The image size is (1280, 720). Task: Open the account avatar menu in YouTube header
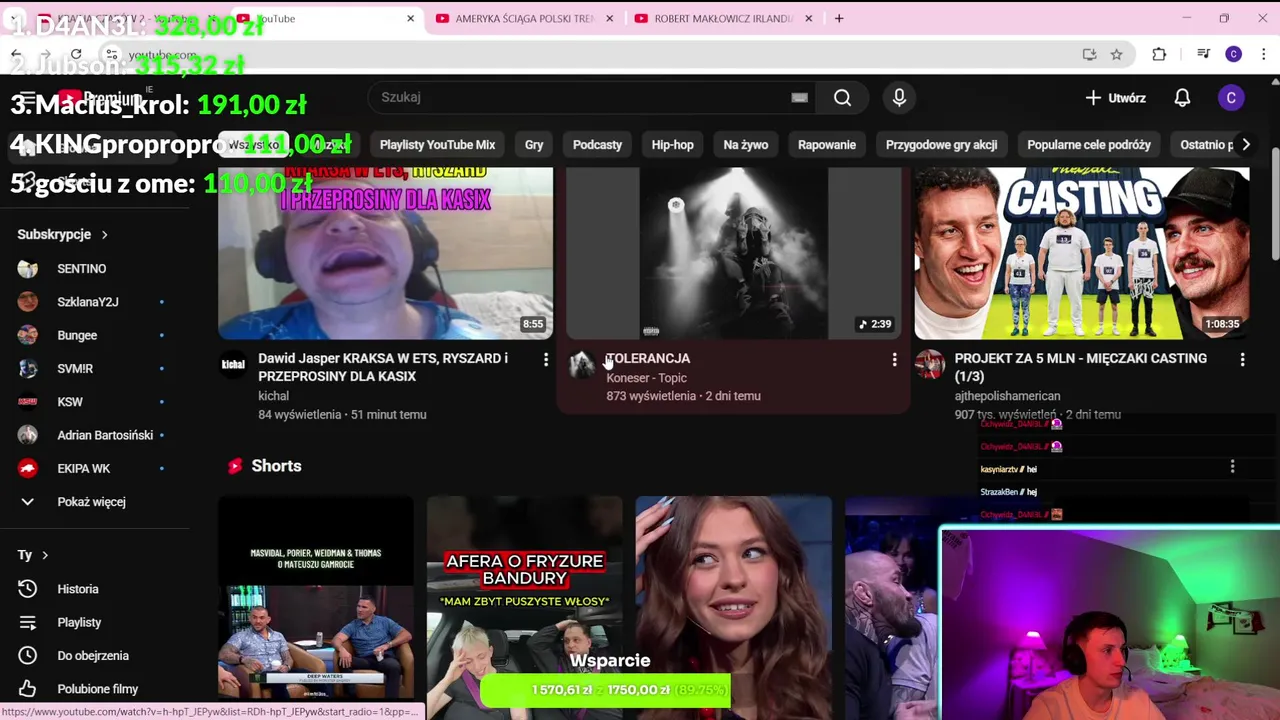click(1231, 97)
